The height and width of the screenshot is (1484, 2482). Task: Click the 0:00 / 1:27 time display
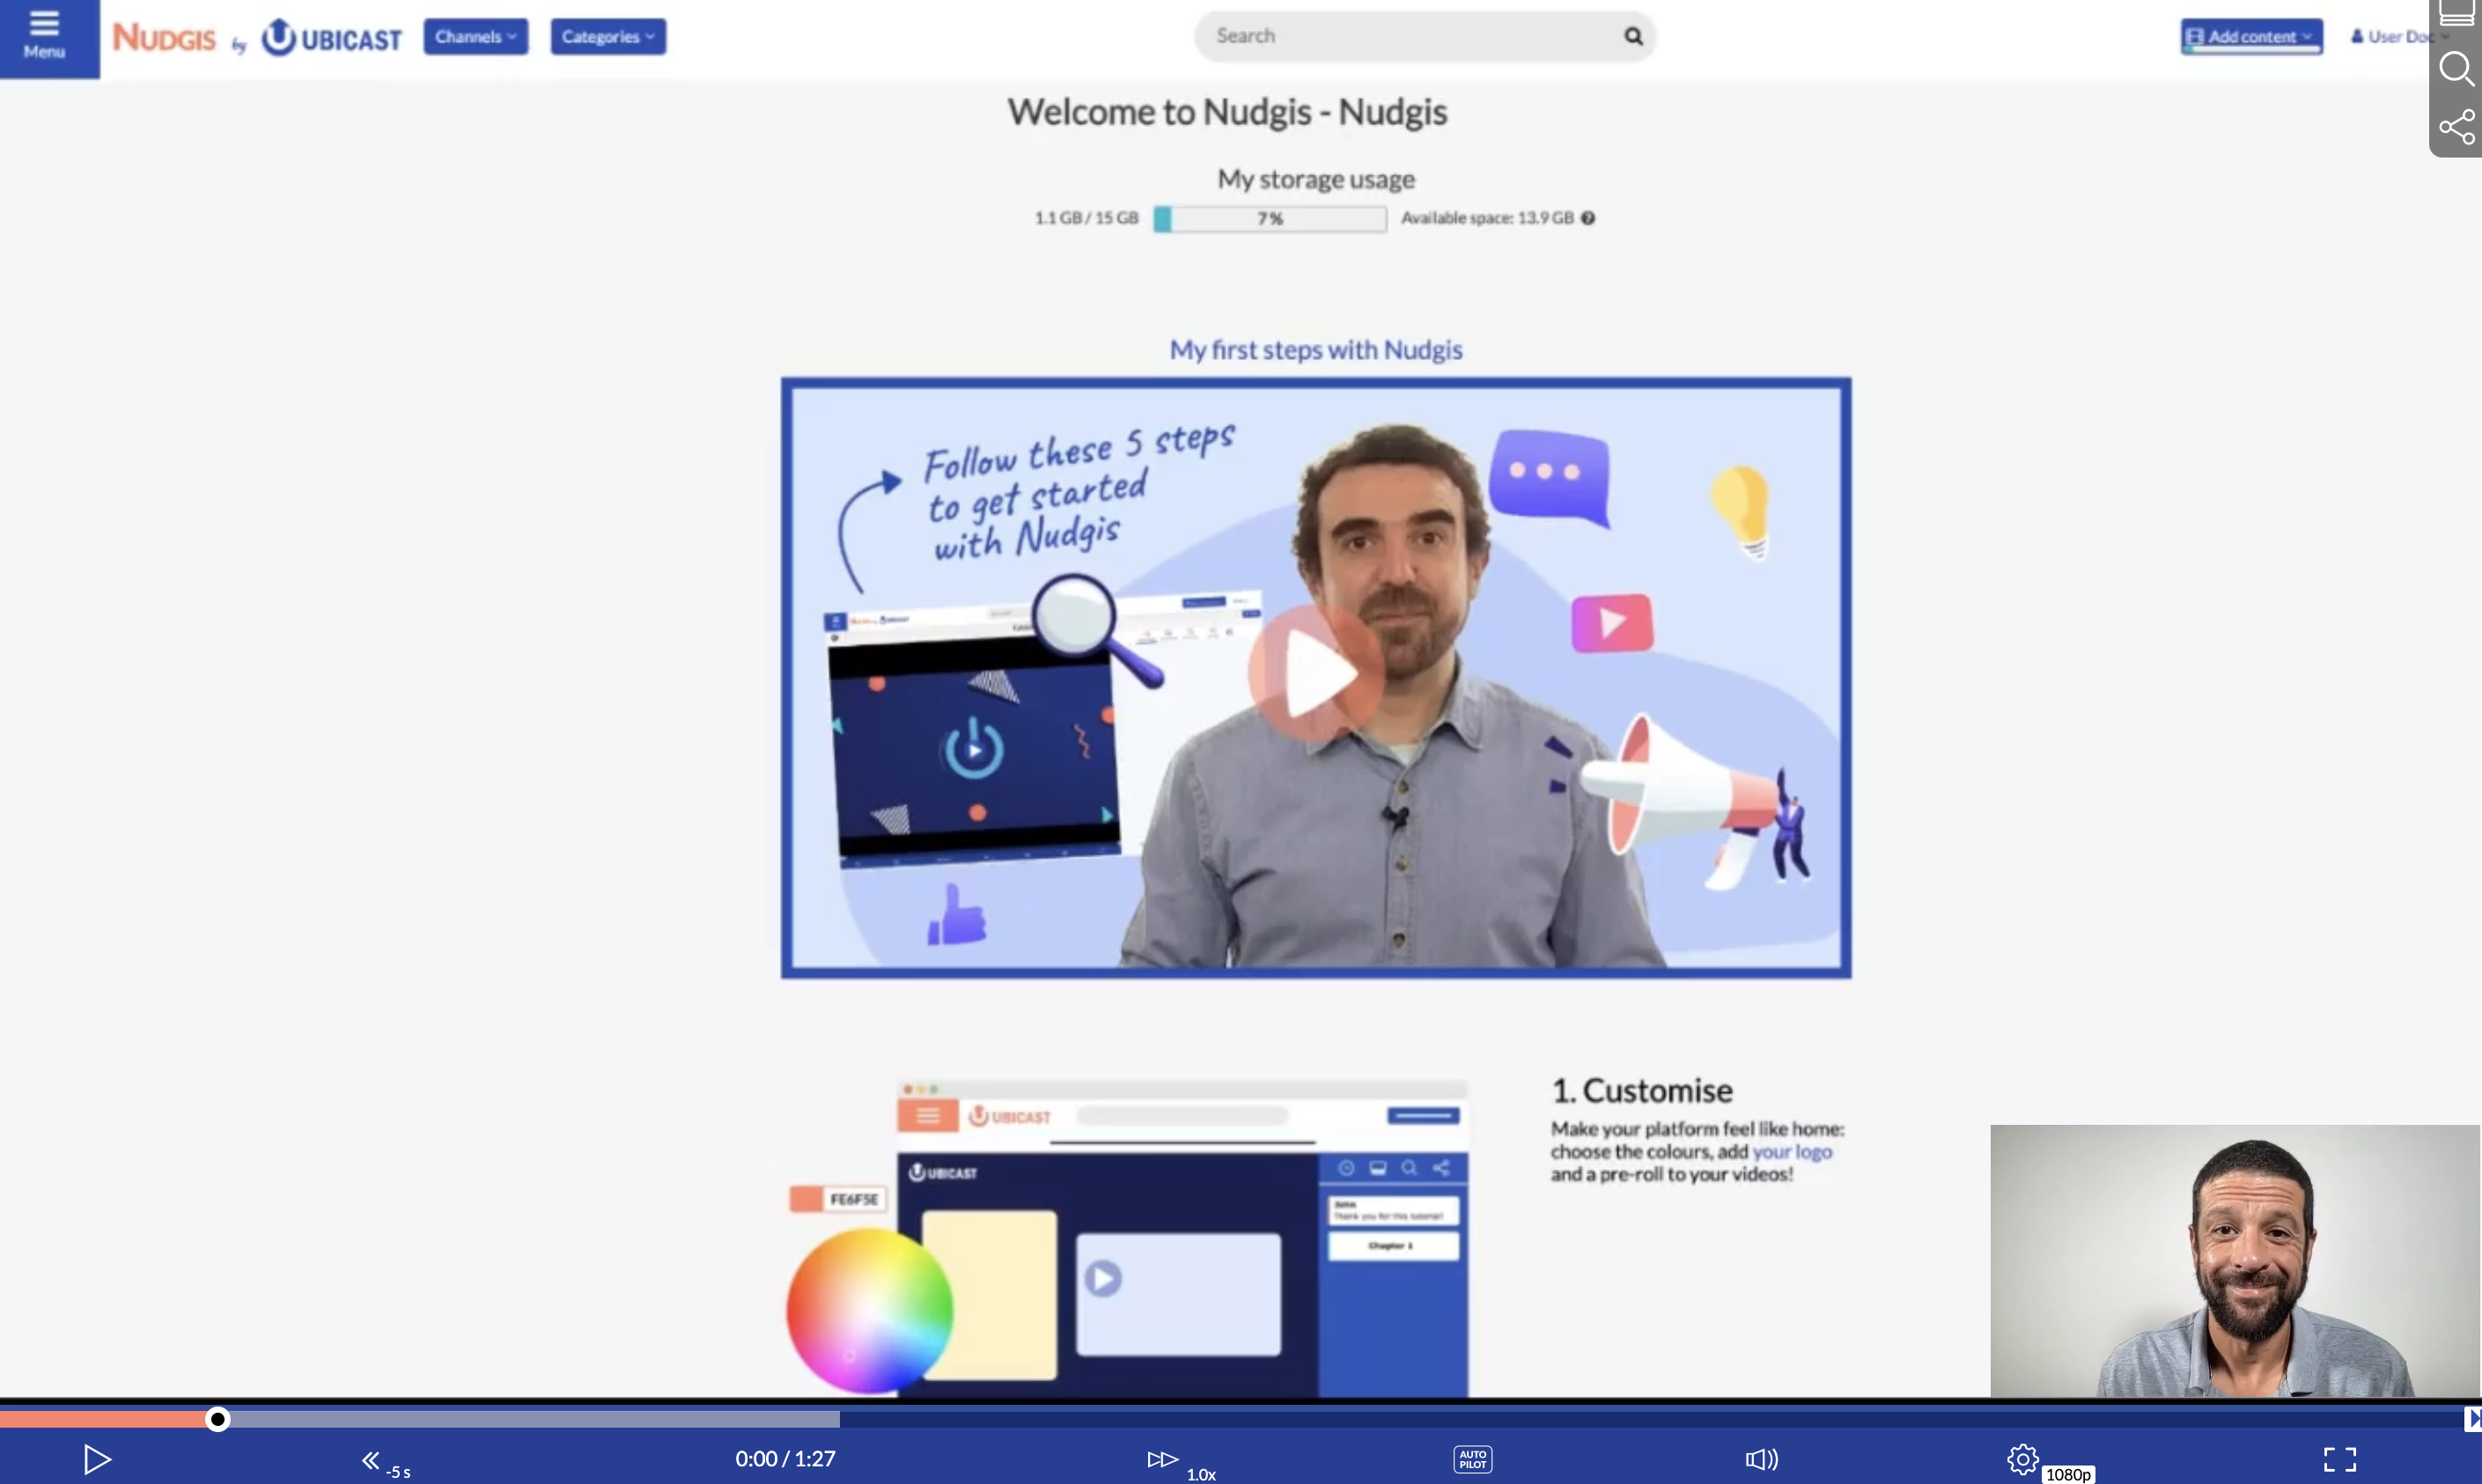[785, 1459]
